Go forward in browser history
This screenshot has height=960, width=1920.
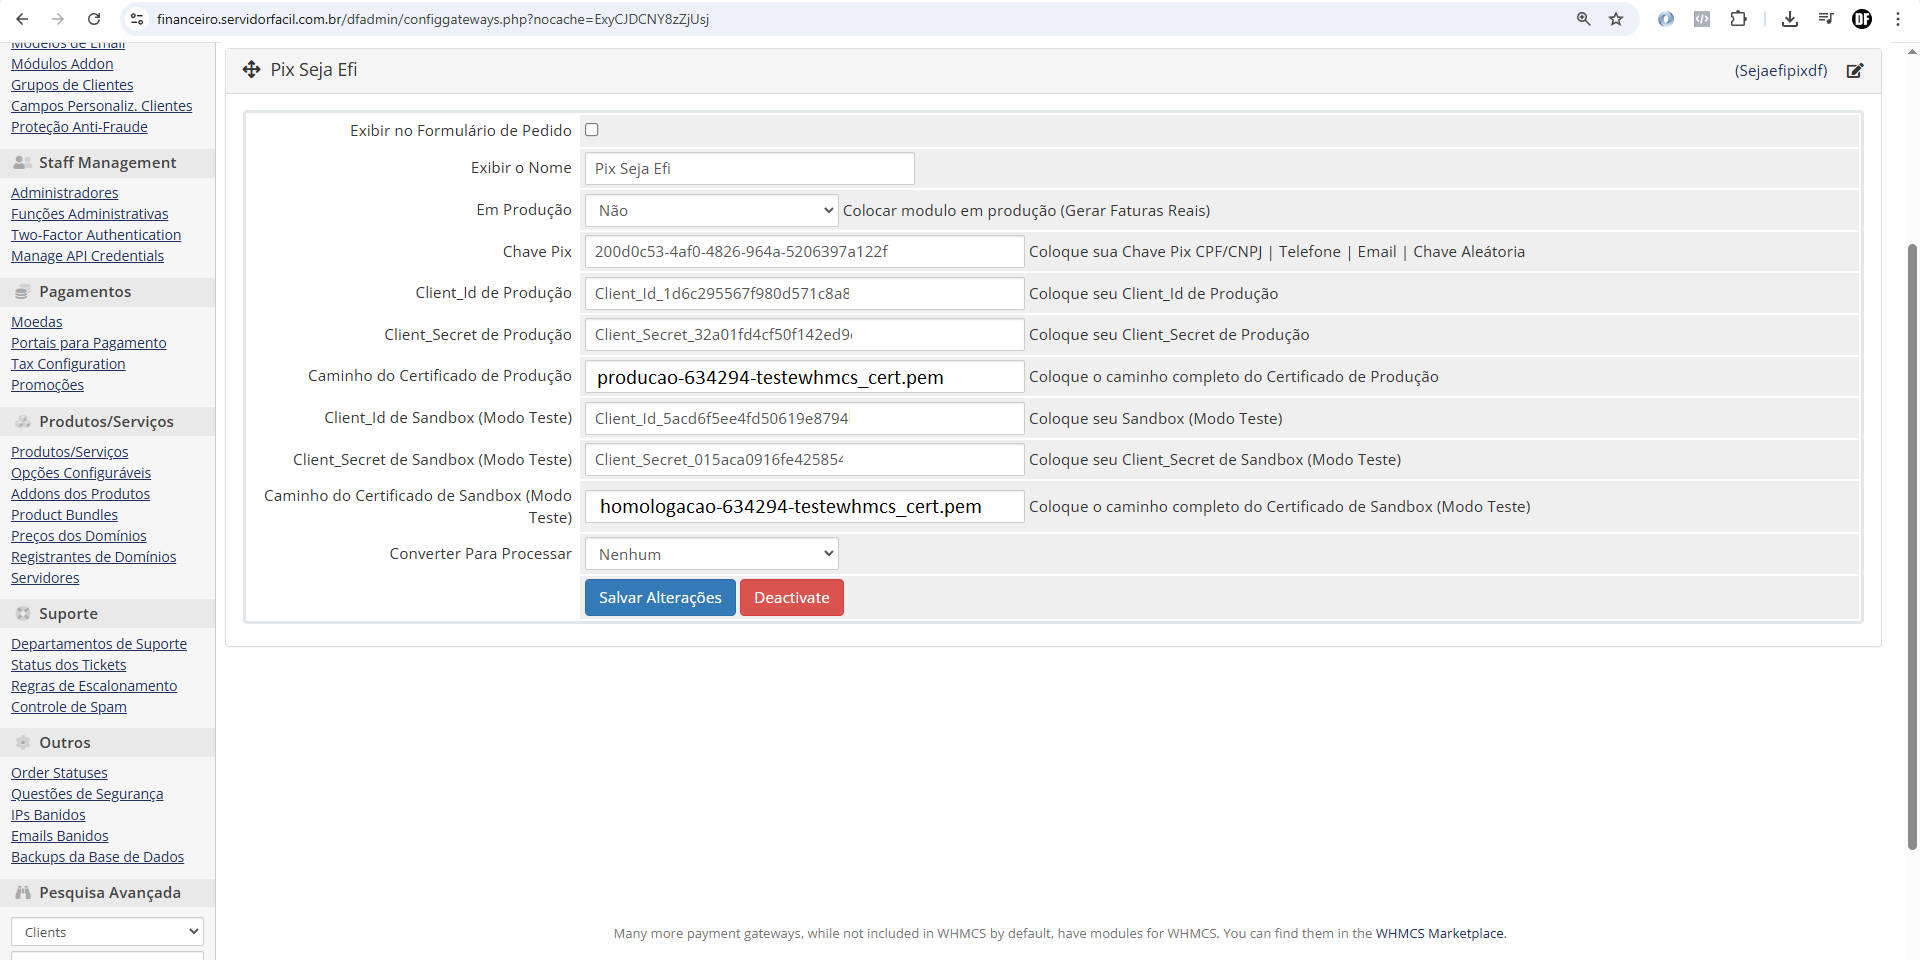tap(58, 19)
